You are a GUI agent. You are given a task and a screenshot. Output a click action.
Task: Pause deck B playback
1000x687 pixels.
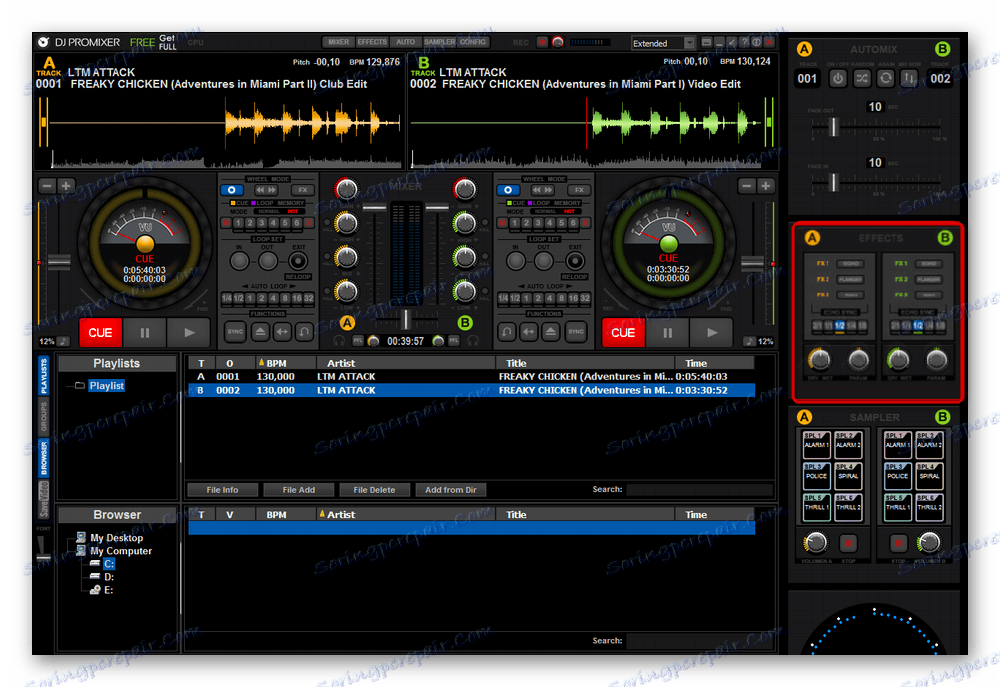667,332
